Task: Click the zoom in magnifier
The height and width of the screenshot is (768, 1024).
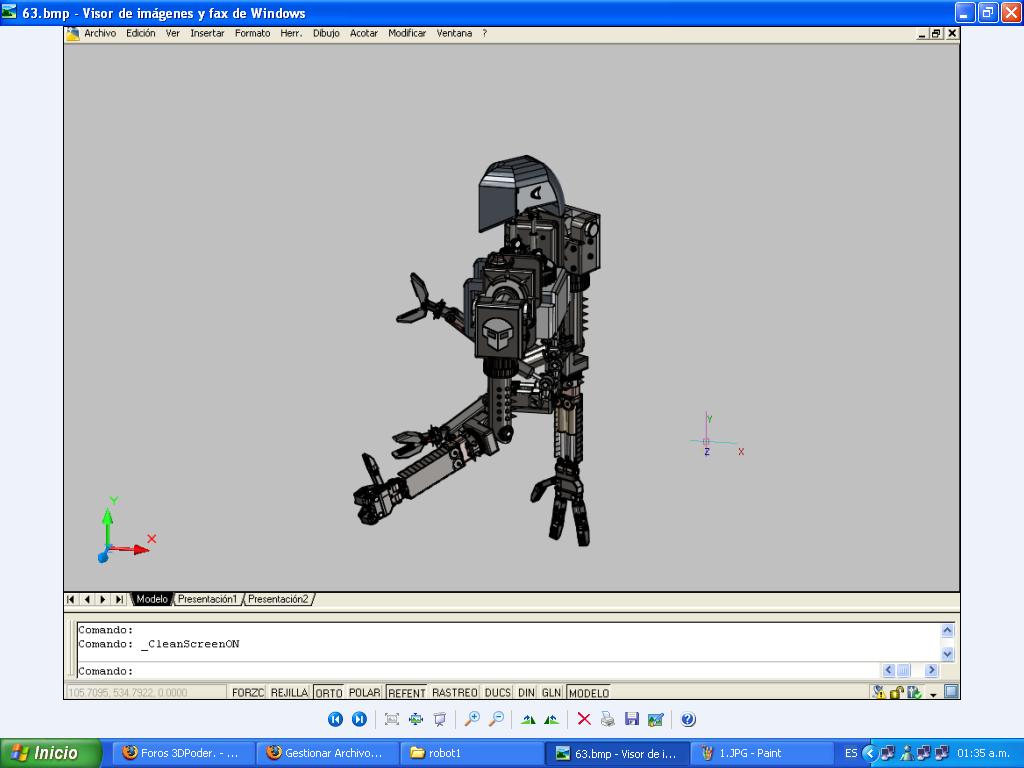Action: (472, 719)
